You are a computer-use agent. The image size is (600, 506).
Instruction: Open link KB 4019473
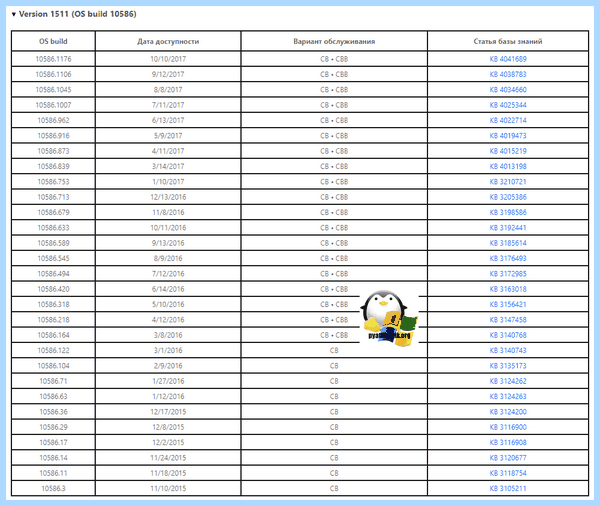tap(508, 135)
